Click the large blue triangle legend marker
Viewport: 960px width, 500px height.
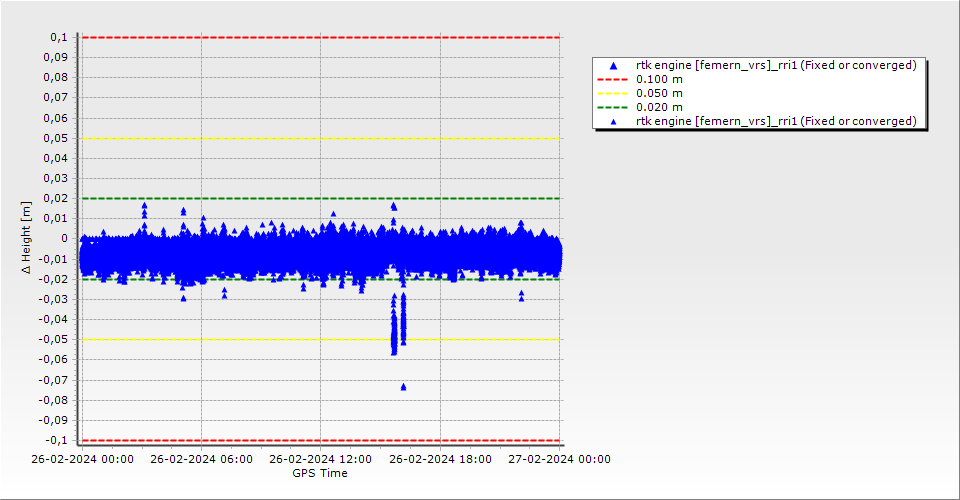point(614,66)
